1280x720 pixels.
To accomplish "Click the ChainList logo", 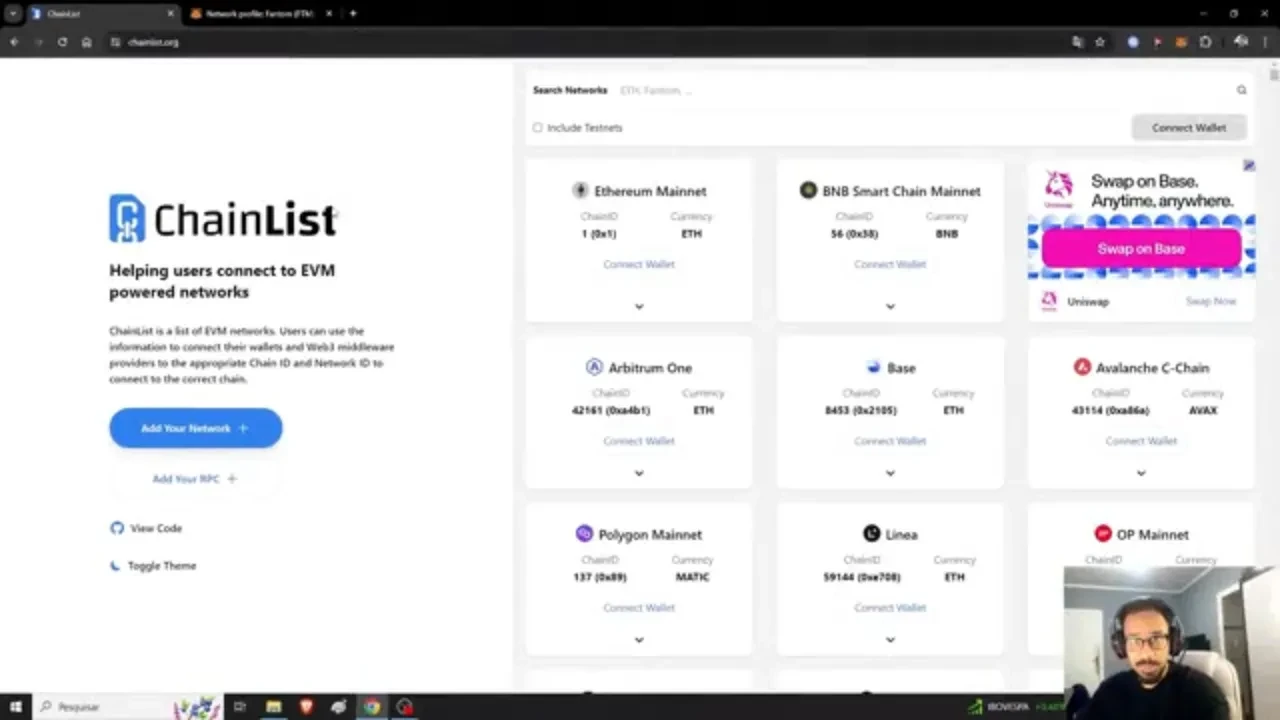I will tap(223, 218).
